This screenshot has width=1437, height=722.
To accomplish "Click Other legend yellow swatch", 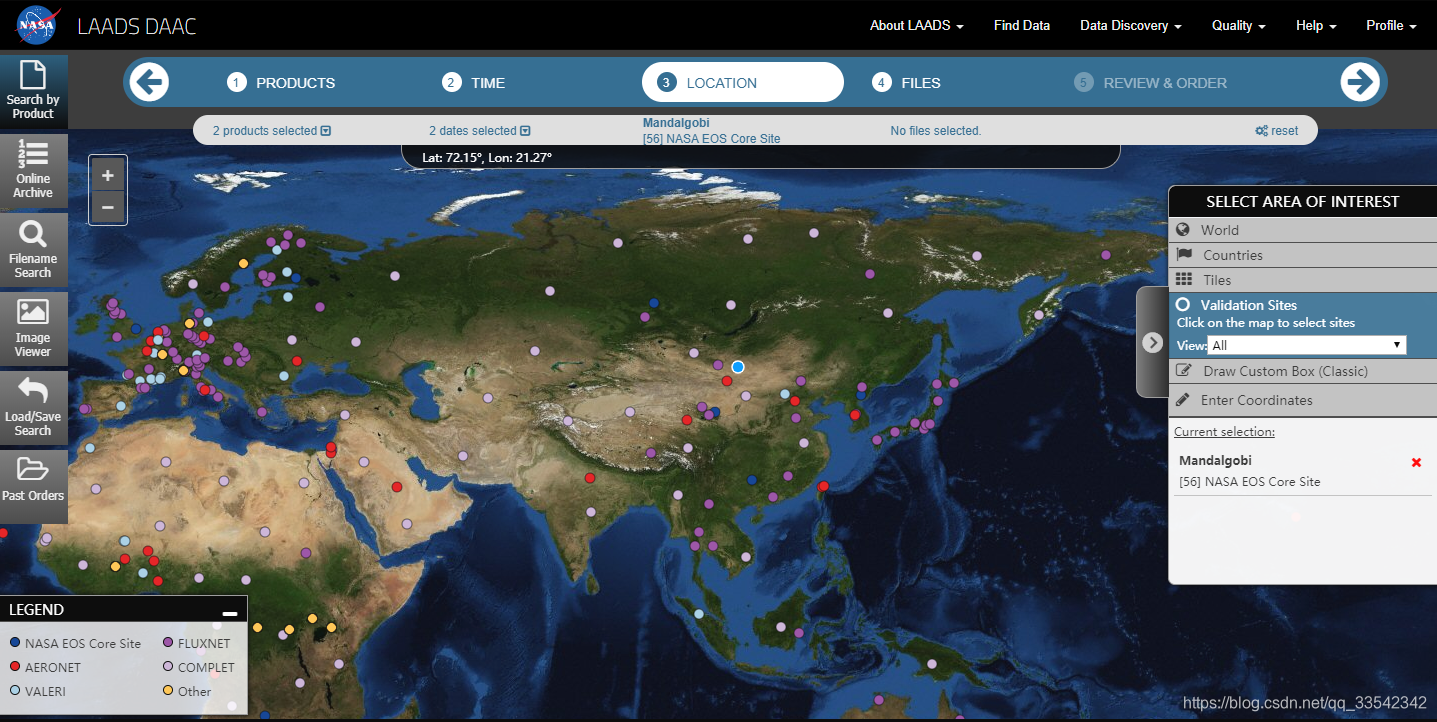I will coord(168,691).
